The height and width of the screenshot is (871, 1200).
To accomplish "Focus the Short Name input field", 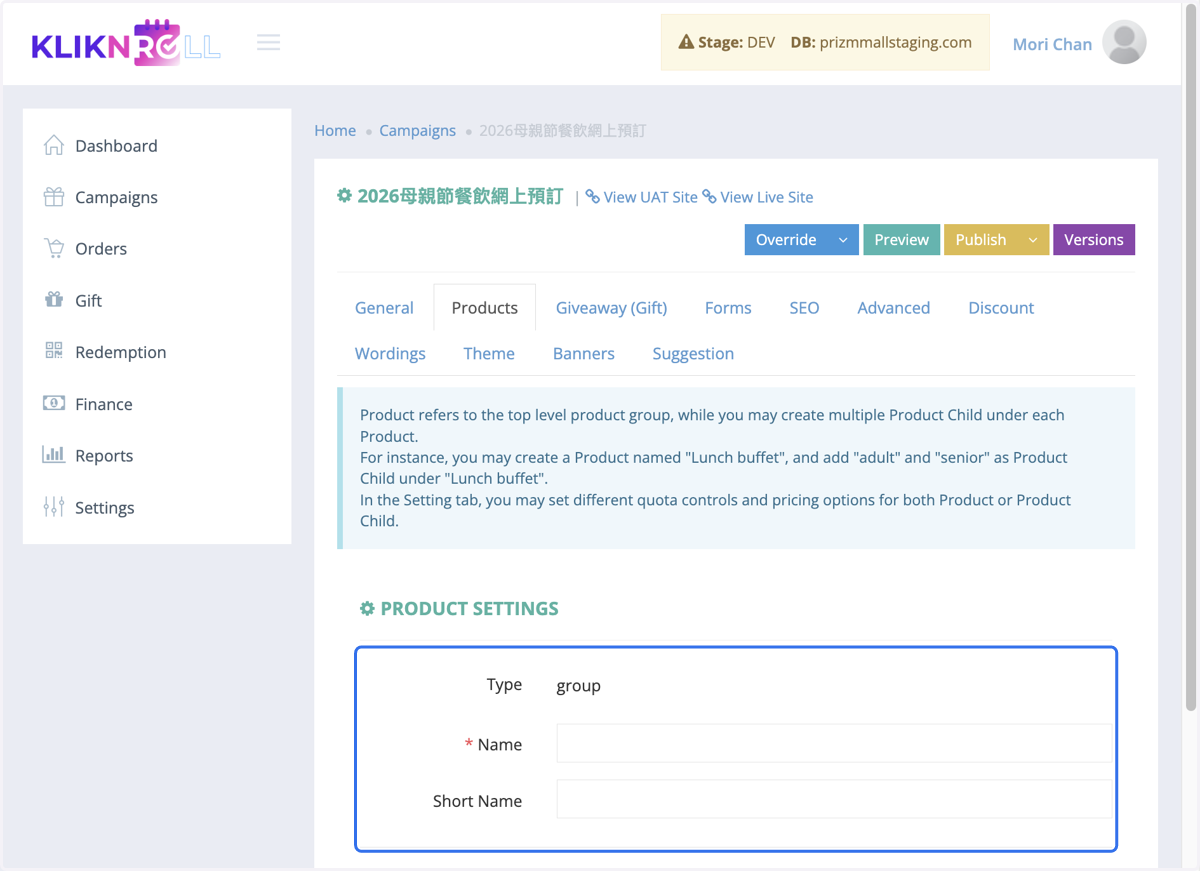I will (834, 800).
